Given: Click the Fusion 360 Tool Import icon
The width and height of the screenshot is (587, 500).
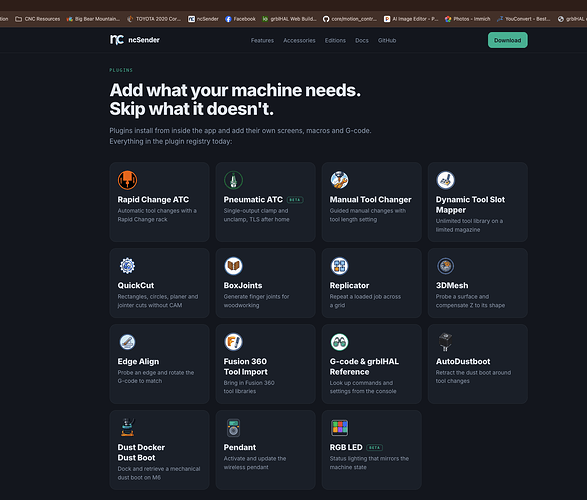Looking at the screenshot, I should [233, 342].
